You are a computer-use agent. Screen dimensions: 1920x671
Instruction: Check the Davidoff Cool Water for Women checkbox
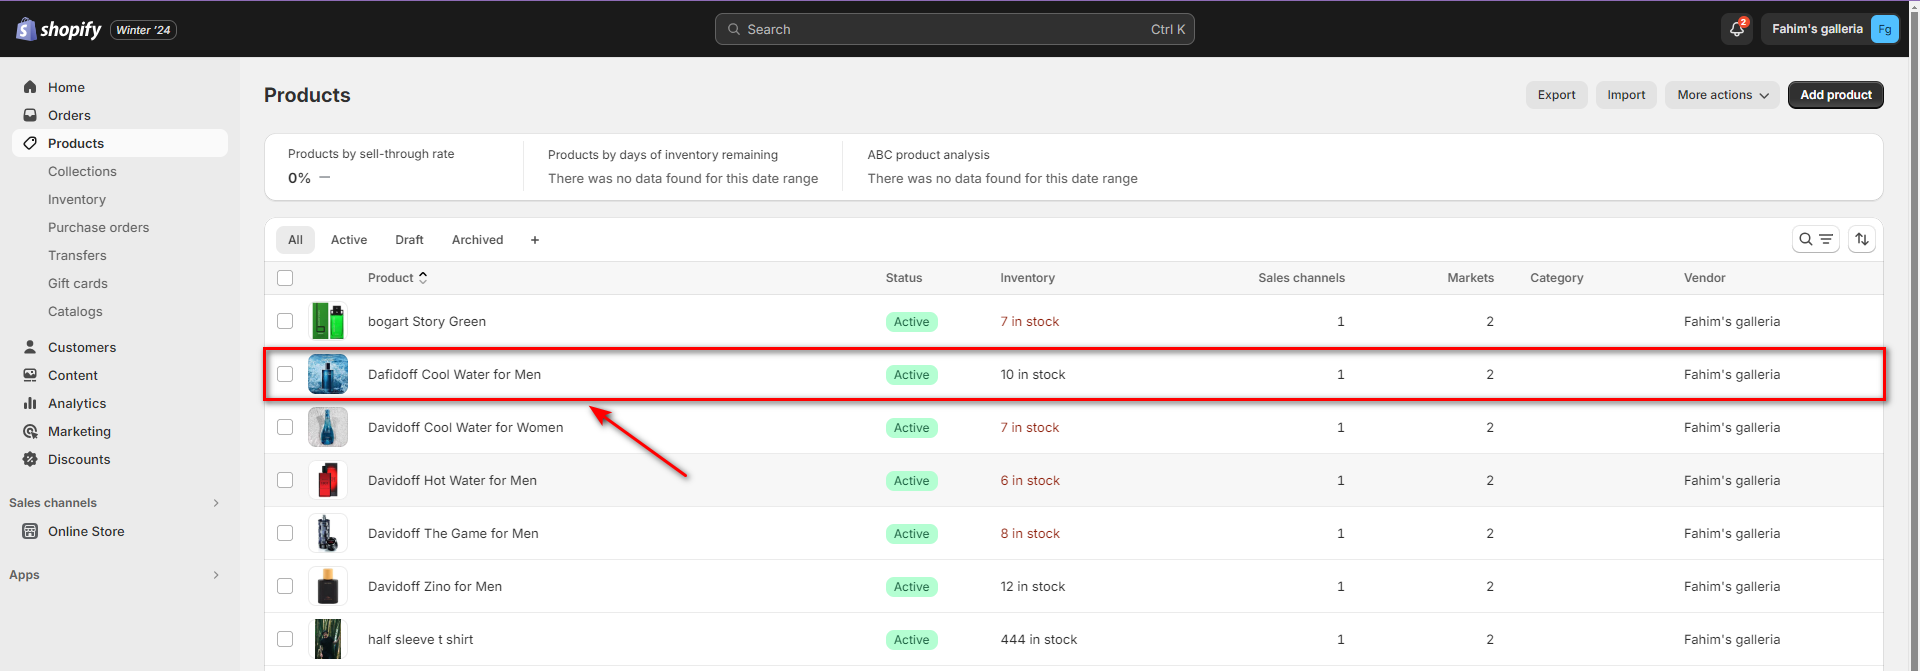pyautogui.click(x=285, y=427)
